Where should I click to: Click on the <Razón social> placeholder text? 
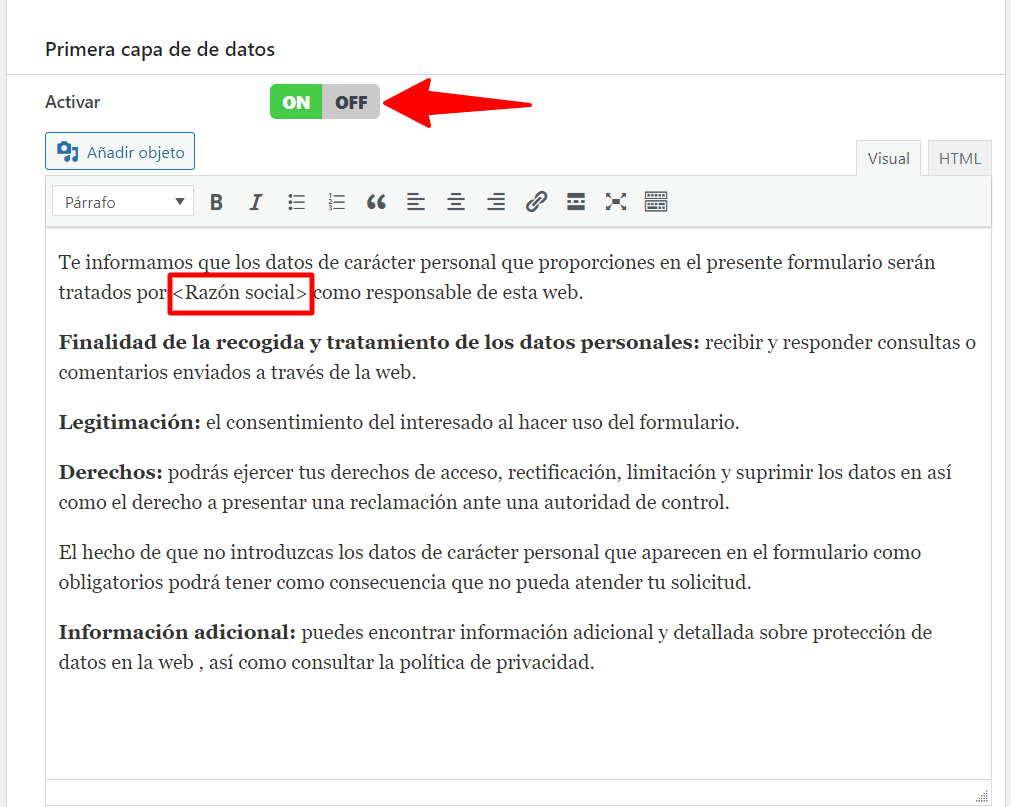click(x=240, y=293)
